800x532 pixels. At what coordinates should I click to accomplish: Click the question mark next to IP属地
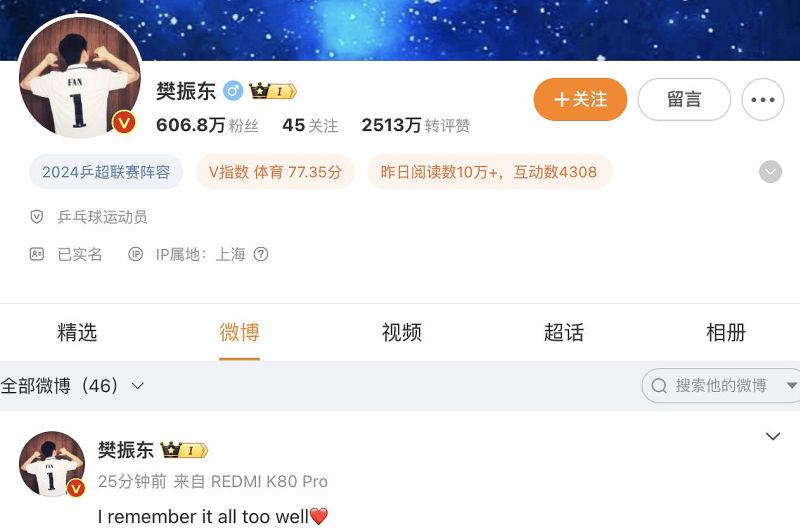pos(261,254)
